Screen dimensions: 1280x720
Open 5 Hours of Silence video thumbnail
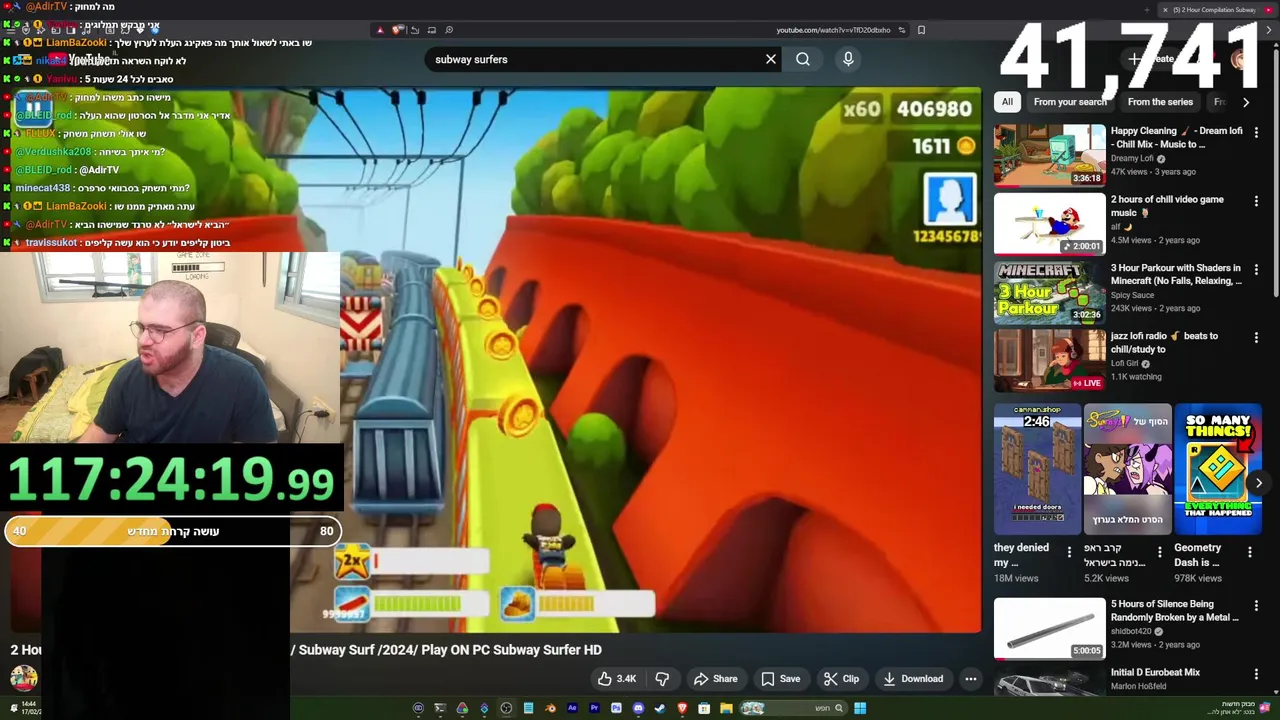pos(1049,627)
